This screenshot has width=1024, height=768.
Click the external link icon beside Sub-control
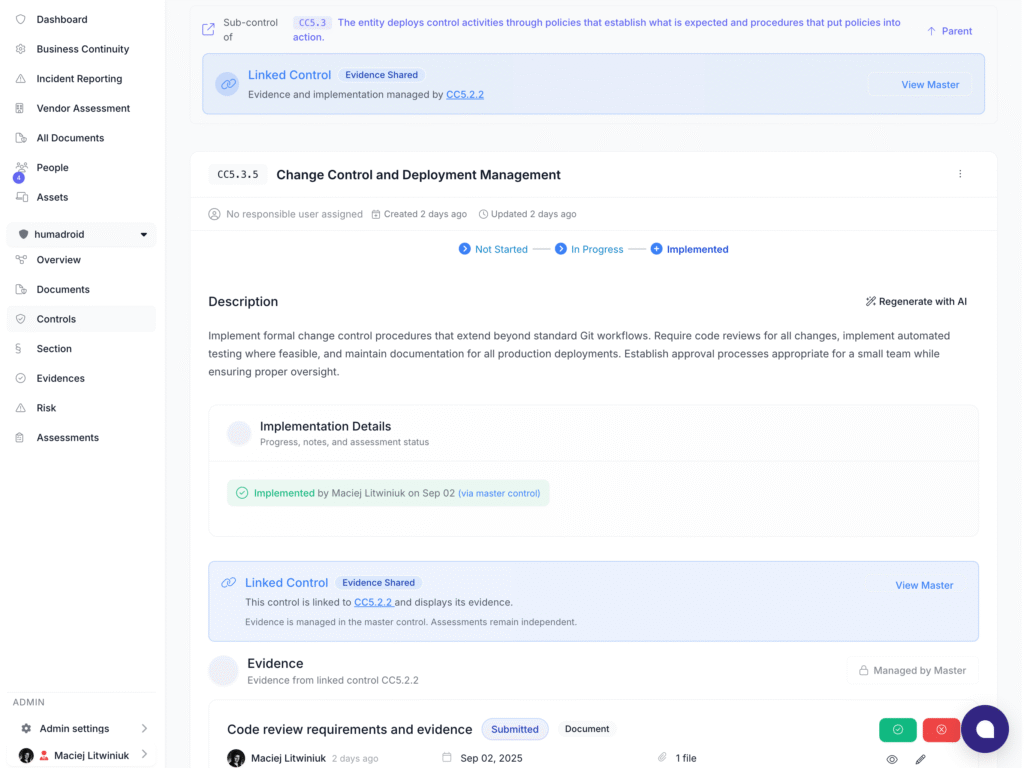[x=208, y=29]
